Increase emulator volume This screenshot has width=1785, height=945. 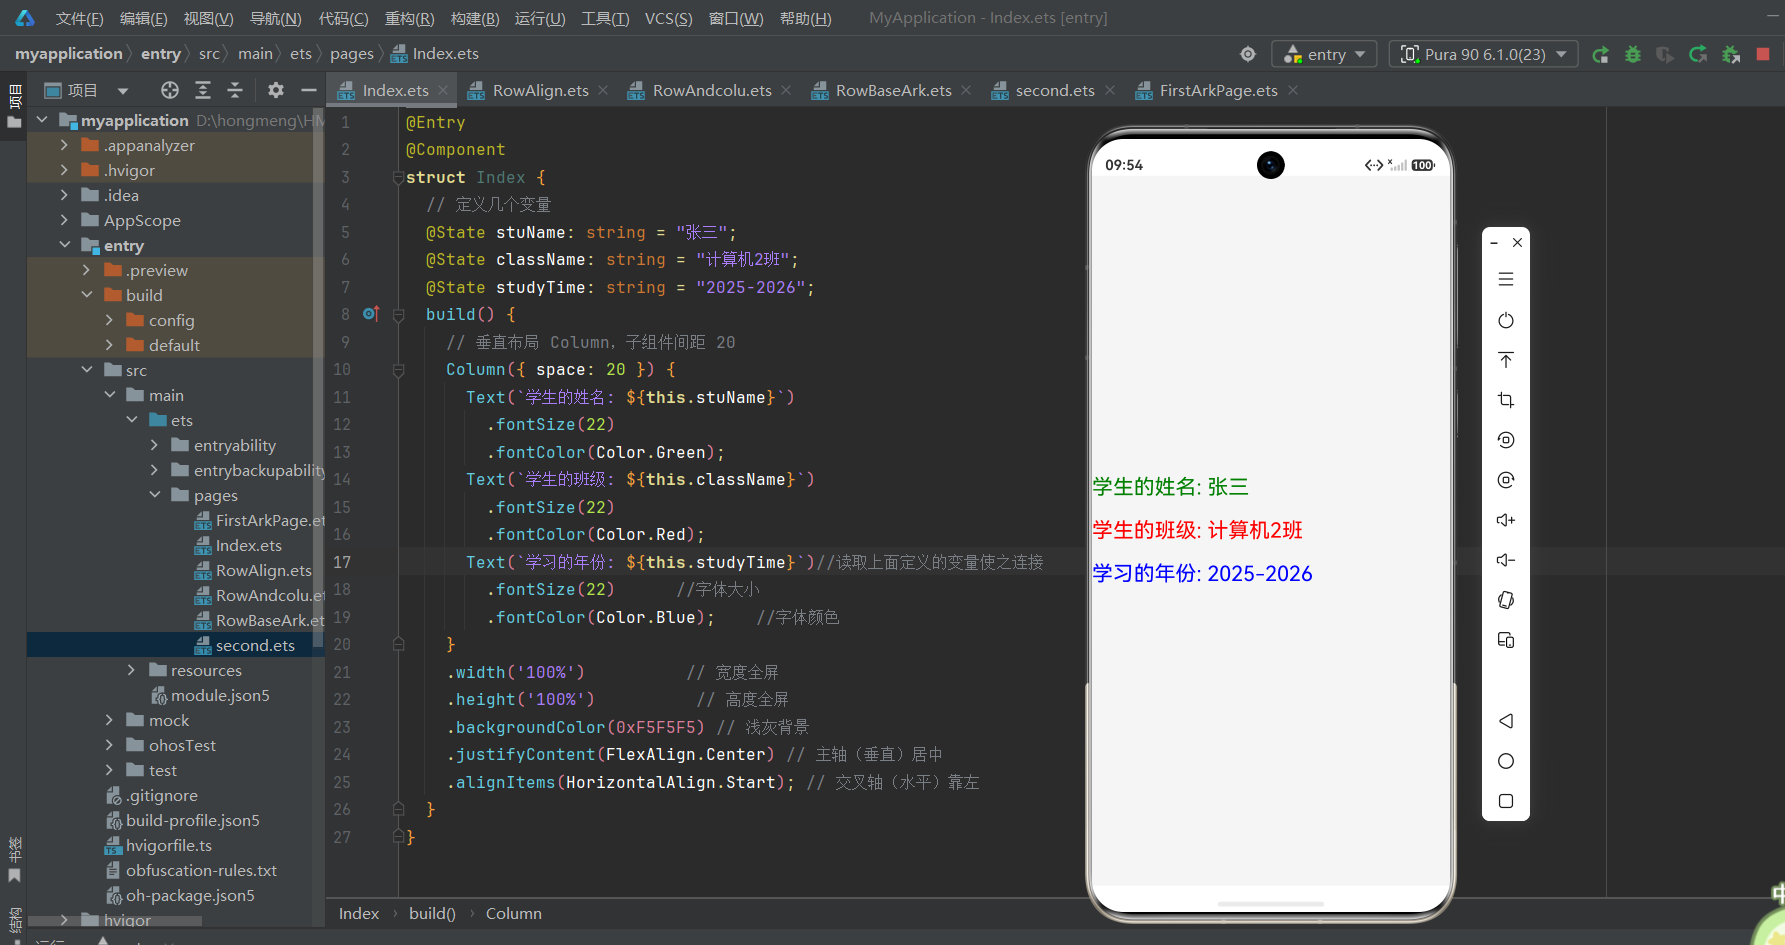click(1506, 520)
